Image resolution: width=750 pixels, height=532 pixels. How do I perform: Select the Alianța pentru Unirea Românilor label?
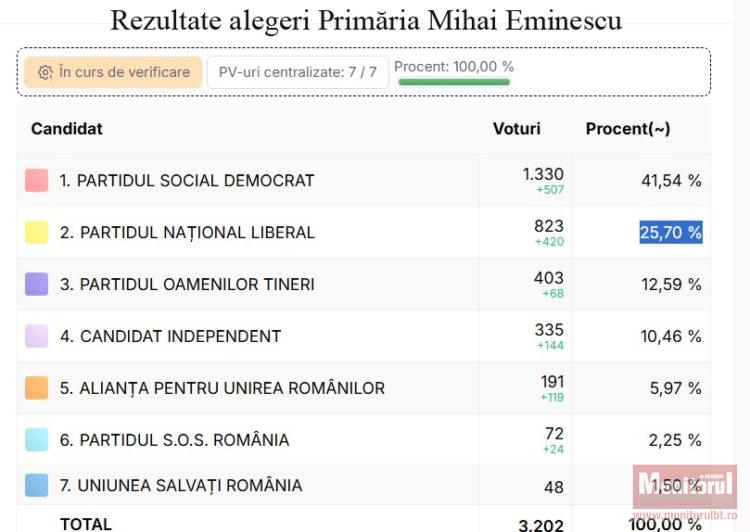pyautogui.click(x=222, y=389)
